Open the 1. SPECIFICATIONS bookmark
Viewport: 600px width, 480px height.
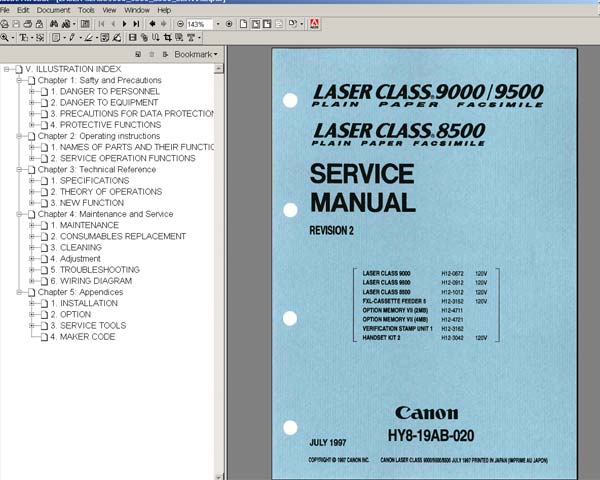(90, 181)
